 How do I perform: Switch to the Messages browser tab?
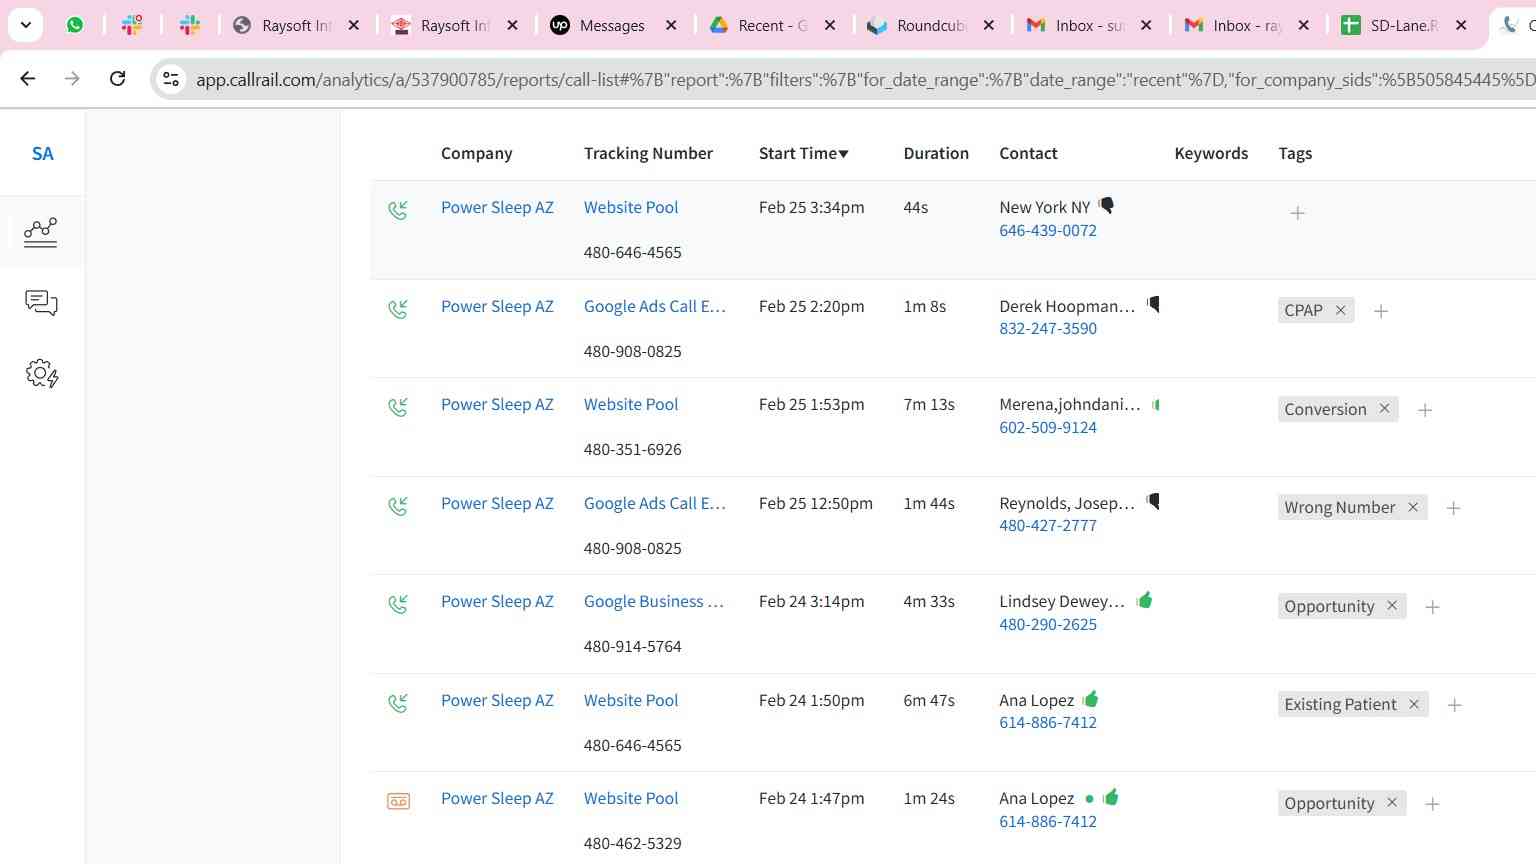pyautogui.click(x=612, y=25)
